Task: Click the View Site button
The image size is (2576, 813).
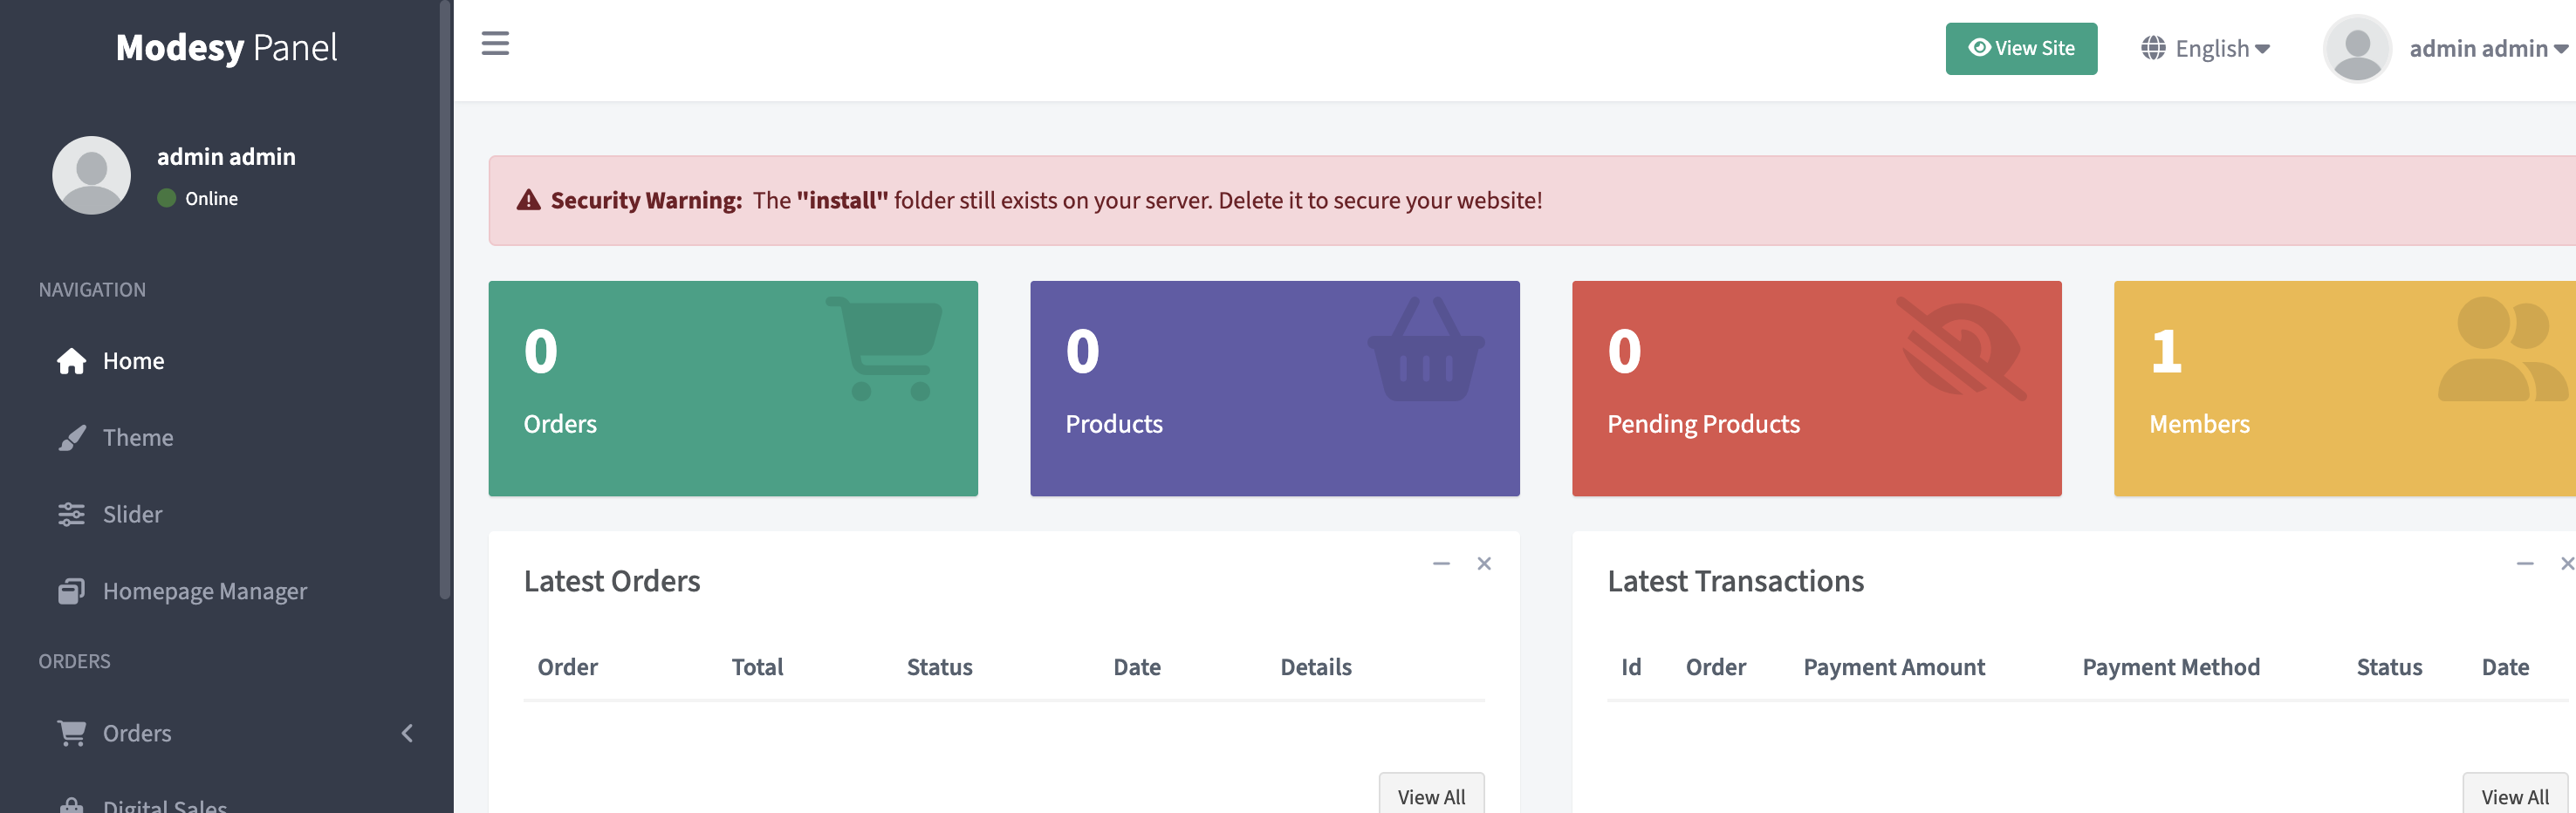Action: 2021,48
